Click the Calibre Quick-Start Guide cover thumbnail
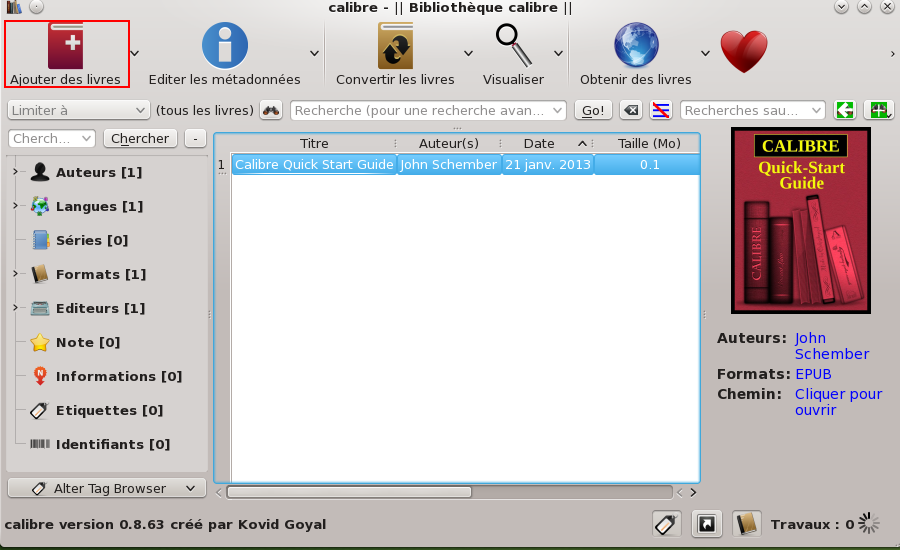The image size is (900, 550). [801, 220]
